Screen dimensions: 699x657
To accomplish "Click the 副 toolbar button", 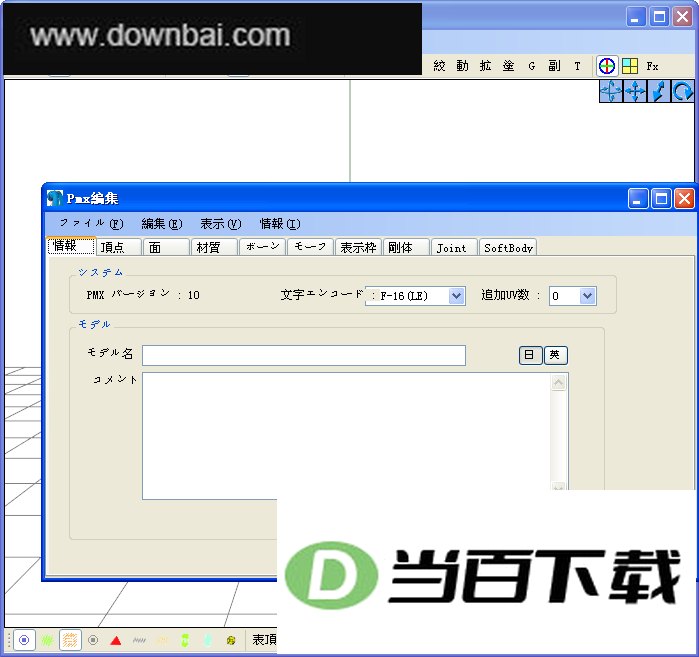I will click(555, 66).
